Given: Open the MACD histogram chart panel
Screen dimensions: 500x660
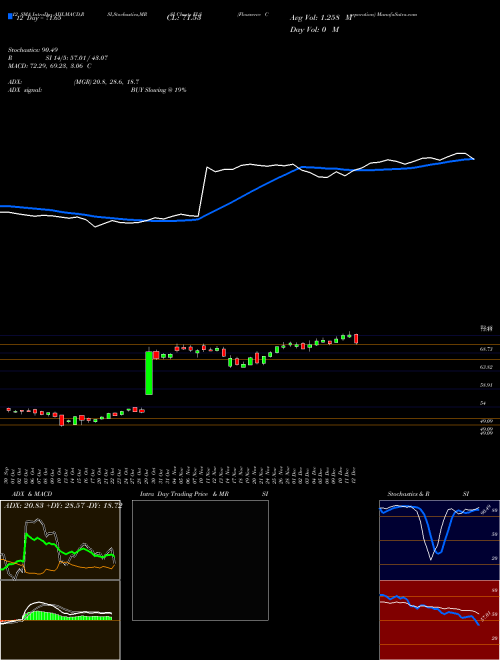Looking at the screenshot, I should point(60,620).
